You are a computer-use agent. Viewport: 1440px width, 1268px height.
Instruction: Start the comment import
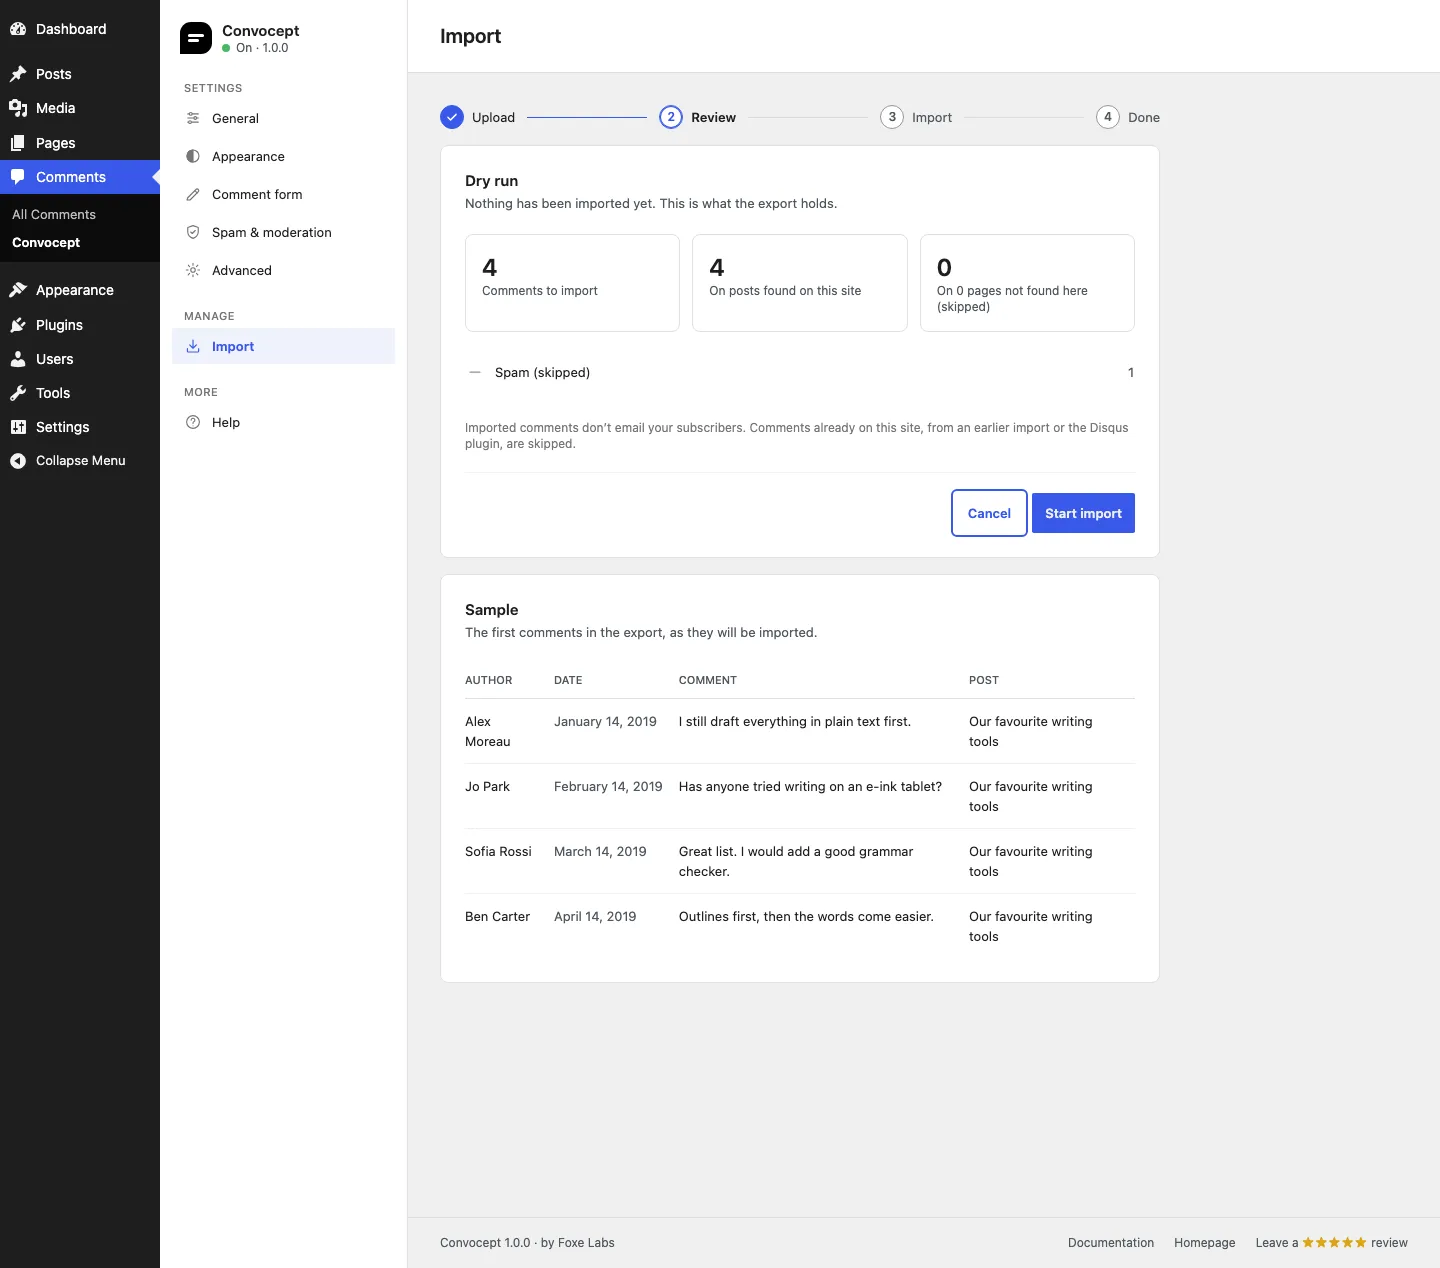(1083, 513)
